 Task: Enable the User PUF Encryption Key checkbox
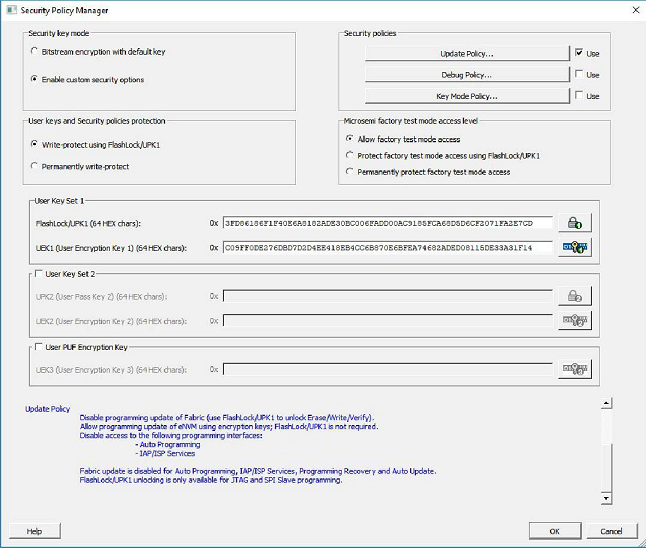pyautogui.click(x=38, y=347)
